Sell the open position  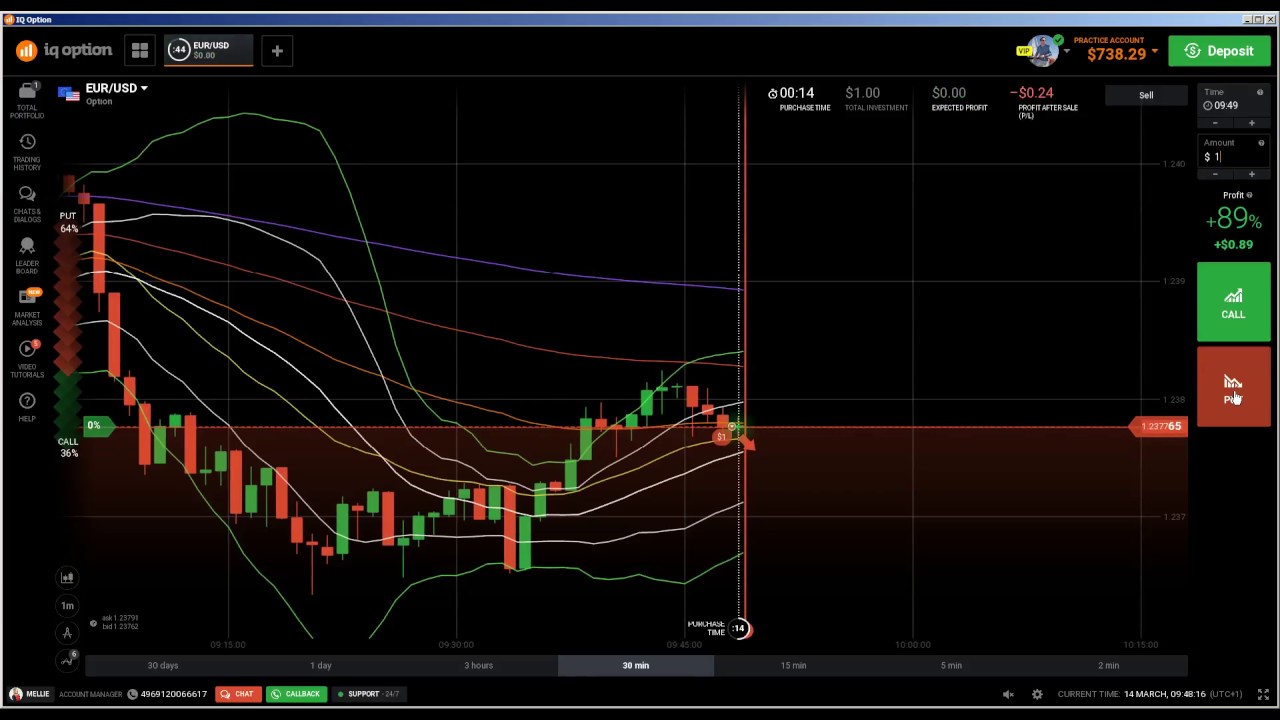coord(1146,95)
